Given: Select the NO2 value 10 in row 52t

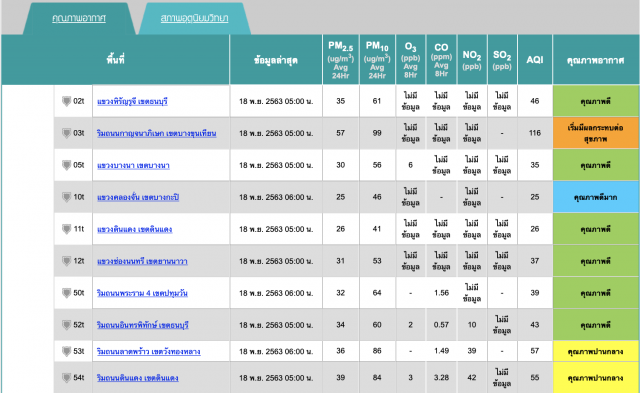Looking at the screenshot, I should coord(472,325).
